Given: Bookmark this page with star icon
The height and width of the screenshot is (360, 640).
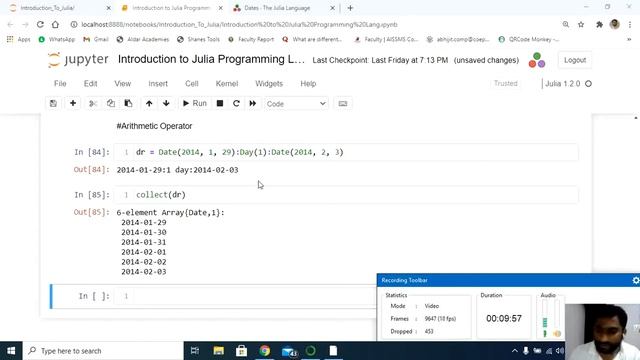Looking at the screenshot, I should (x=581, y=24).
